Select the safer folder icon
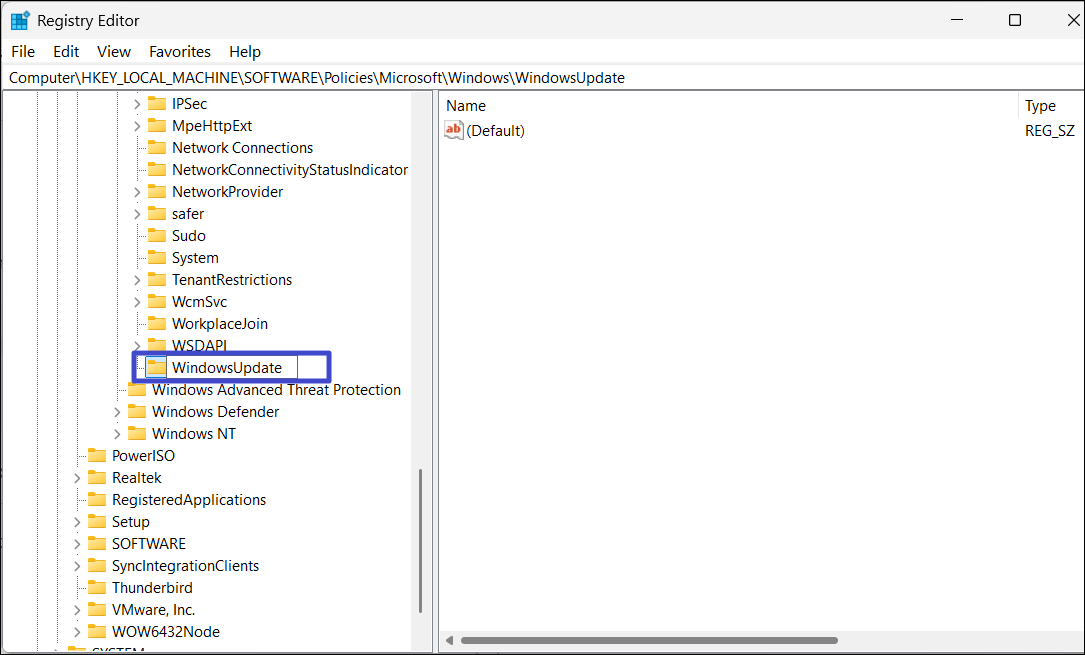This screenshot has width=1085, height=655. pyautogui.click(x=157, y=214)
